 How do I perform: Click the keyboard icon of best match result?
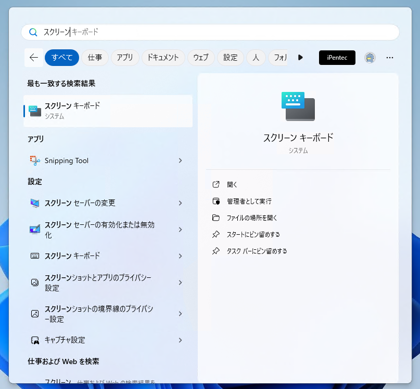click(x=35, y=111)
